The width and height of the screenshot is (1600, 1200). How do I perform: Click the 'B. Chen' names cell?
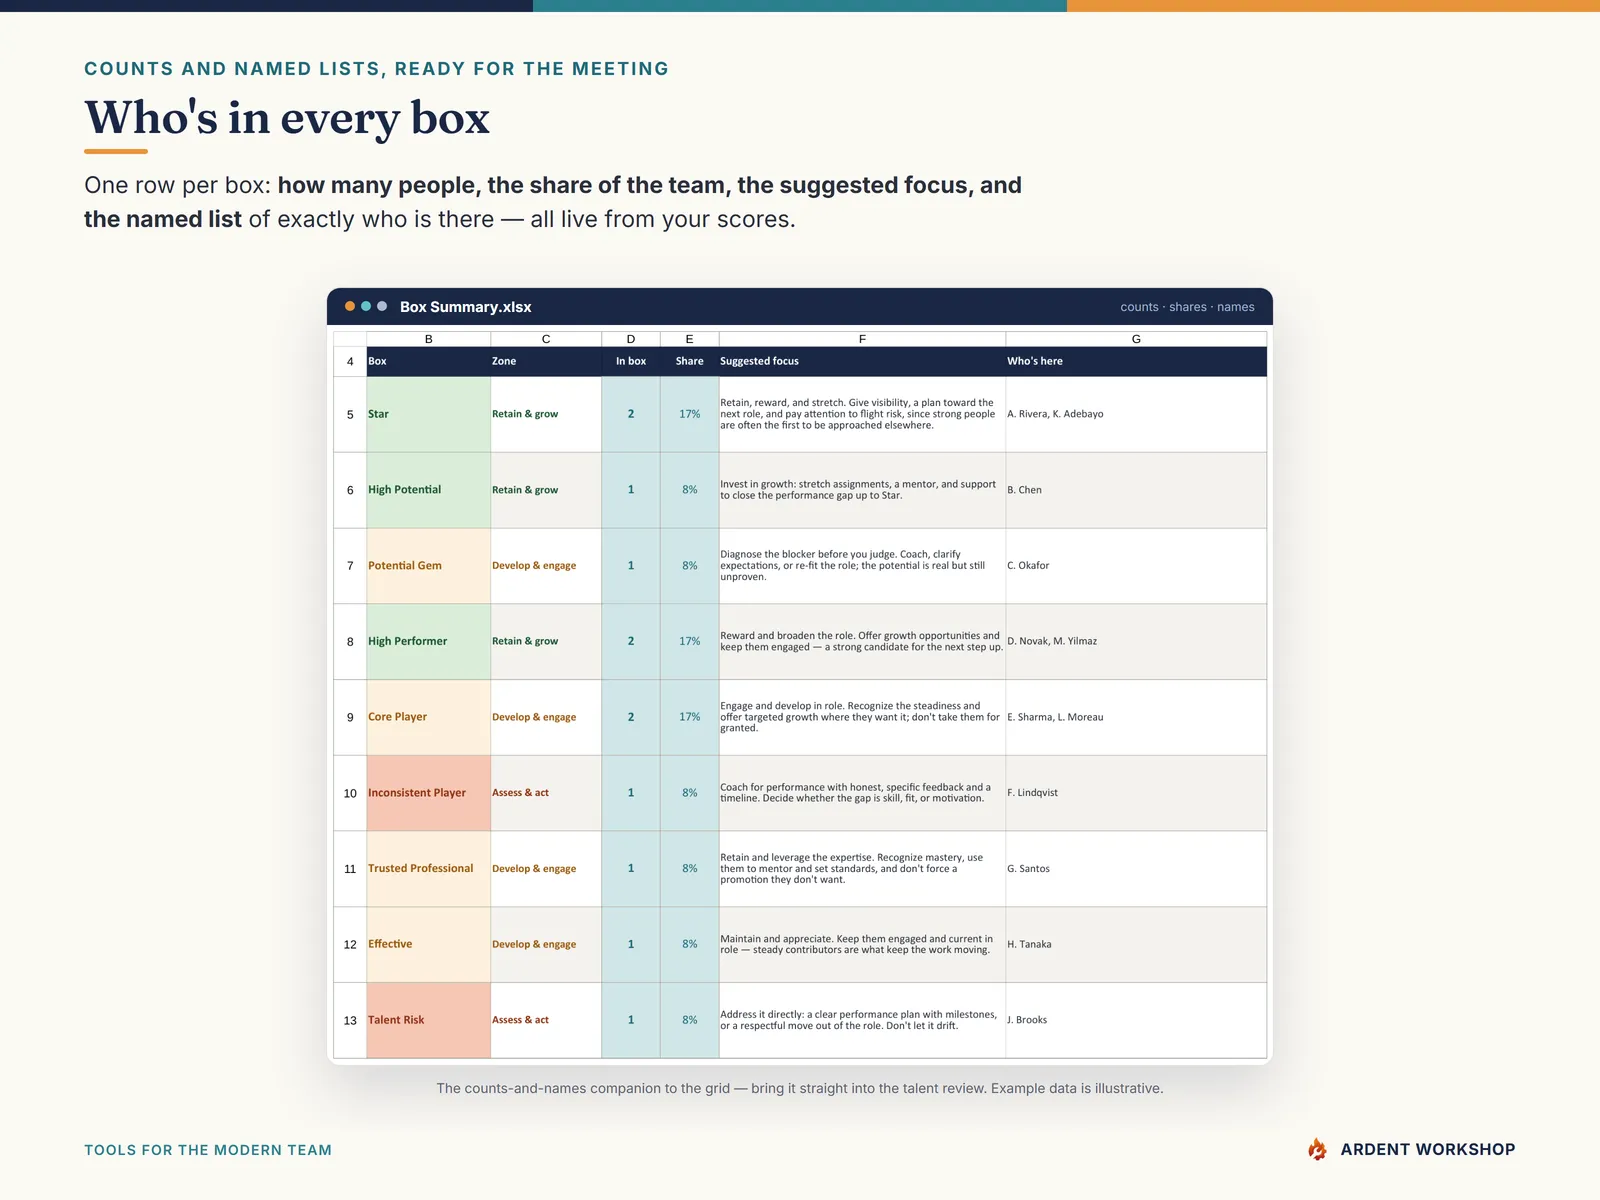(1136, 490)
